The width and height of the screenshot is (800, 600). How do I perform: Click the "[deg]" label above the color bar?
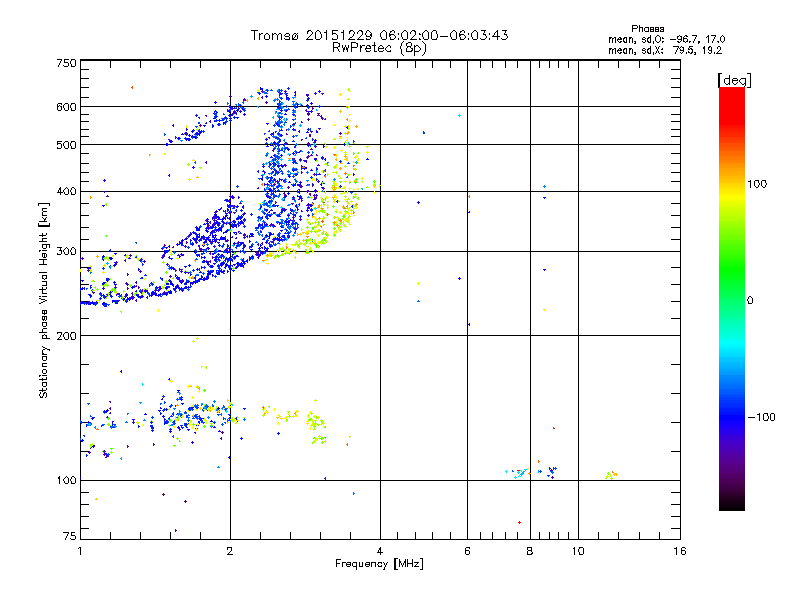tap(734, 80)
